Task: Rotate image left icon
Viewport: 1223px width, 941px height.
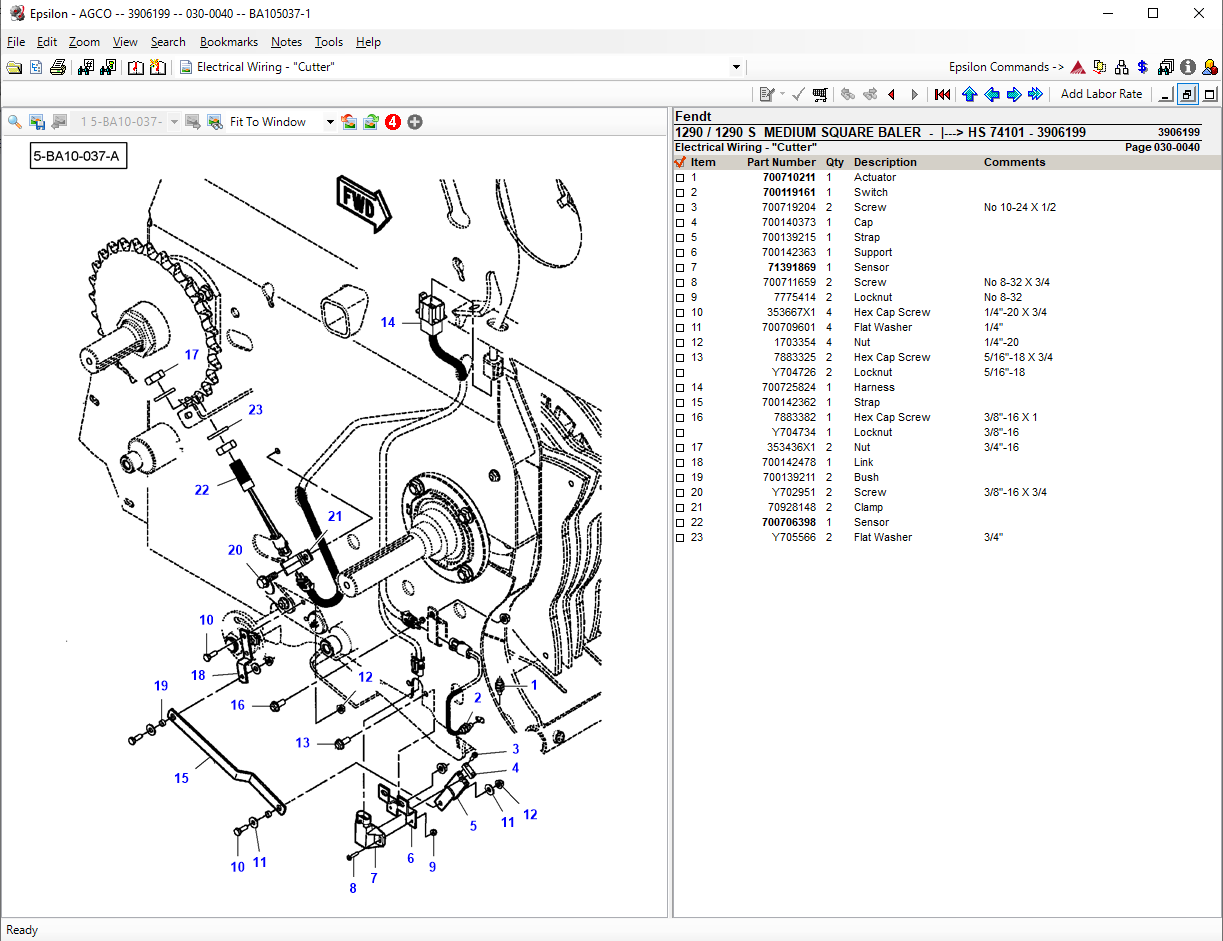Action: (349, 122)
